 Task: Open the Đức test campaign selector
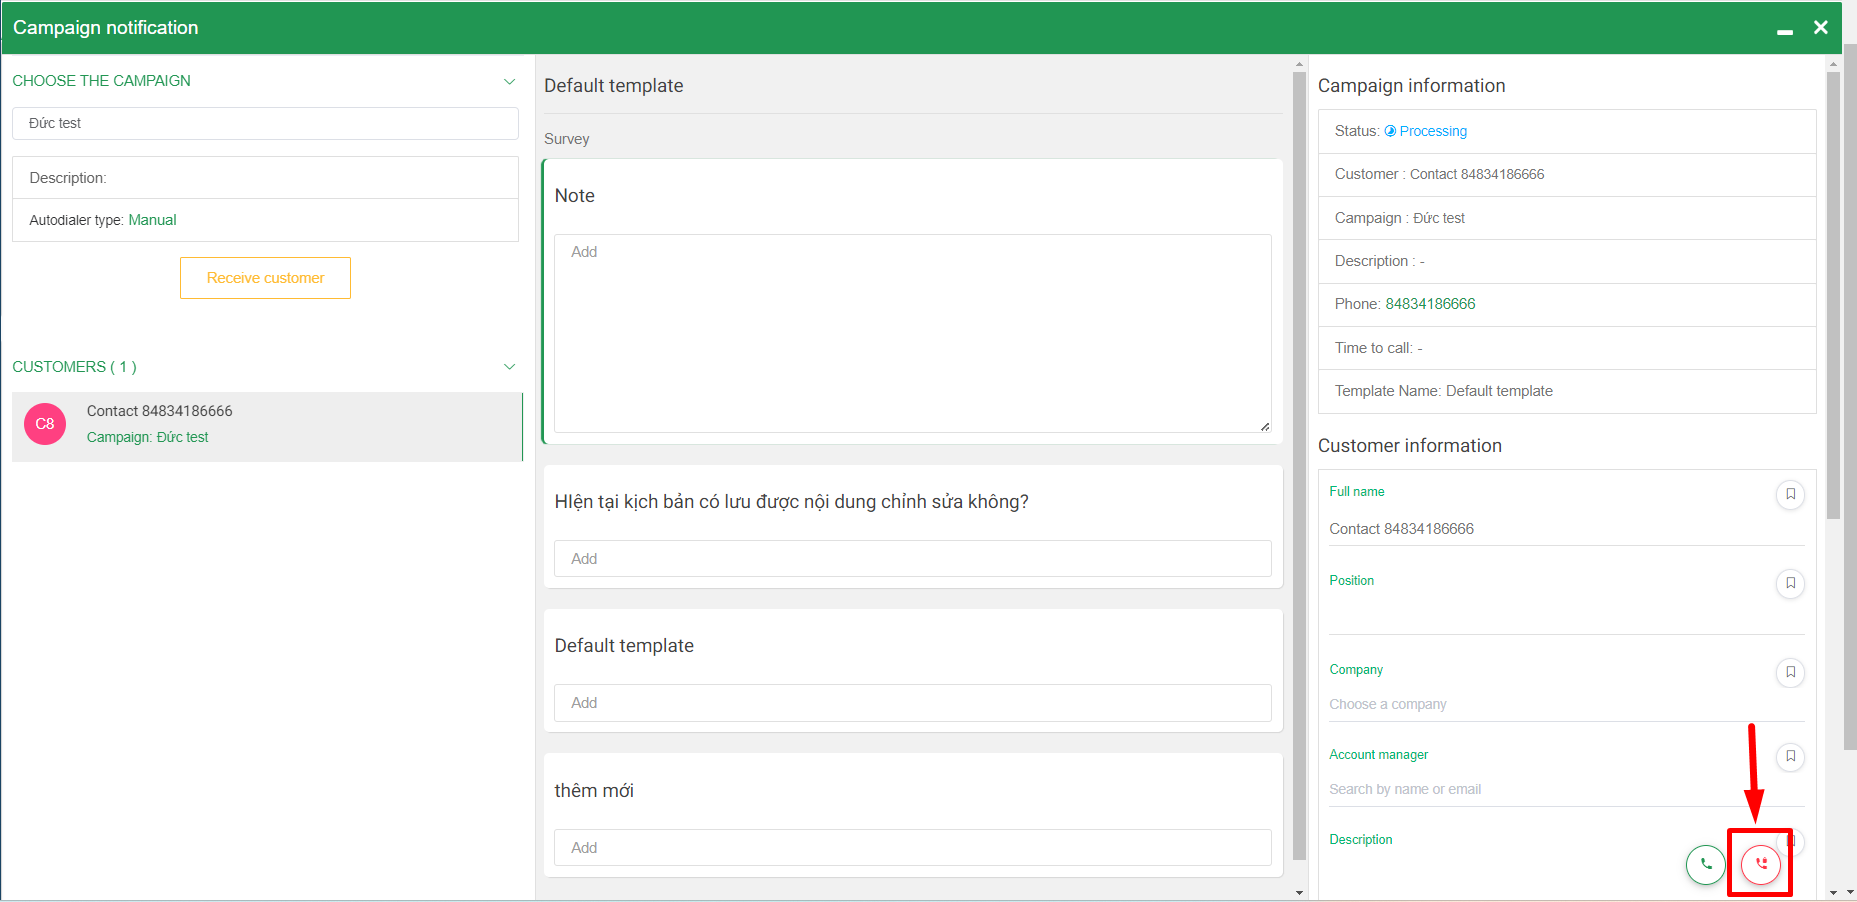[265, 124]
